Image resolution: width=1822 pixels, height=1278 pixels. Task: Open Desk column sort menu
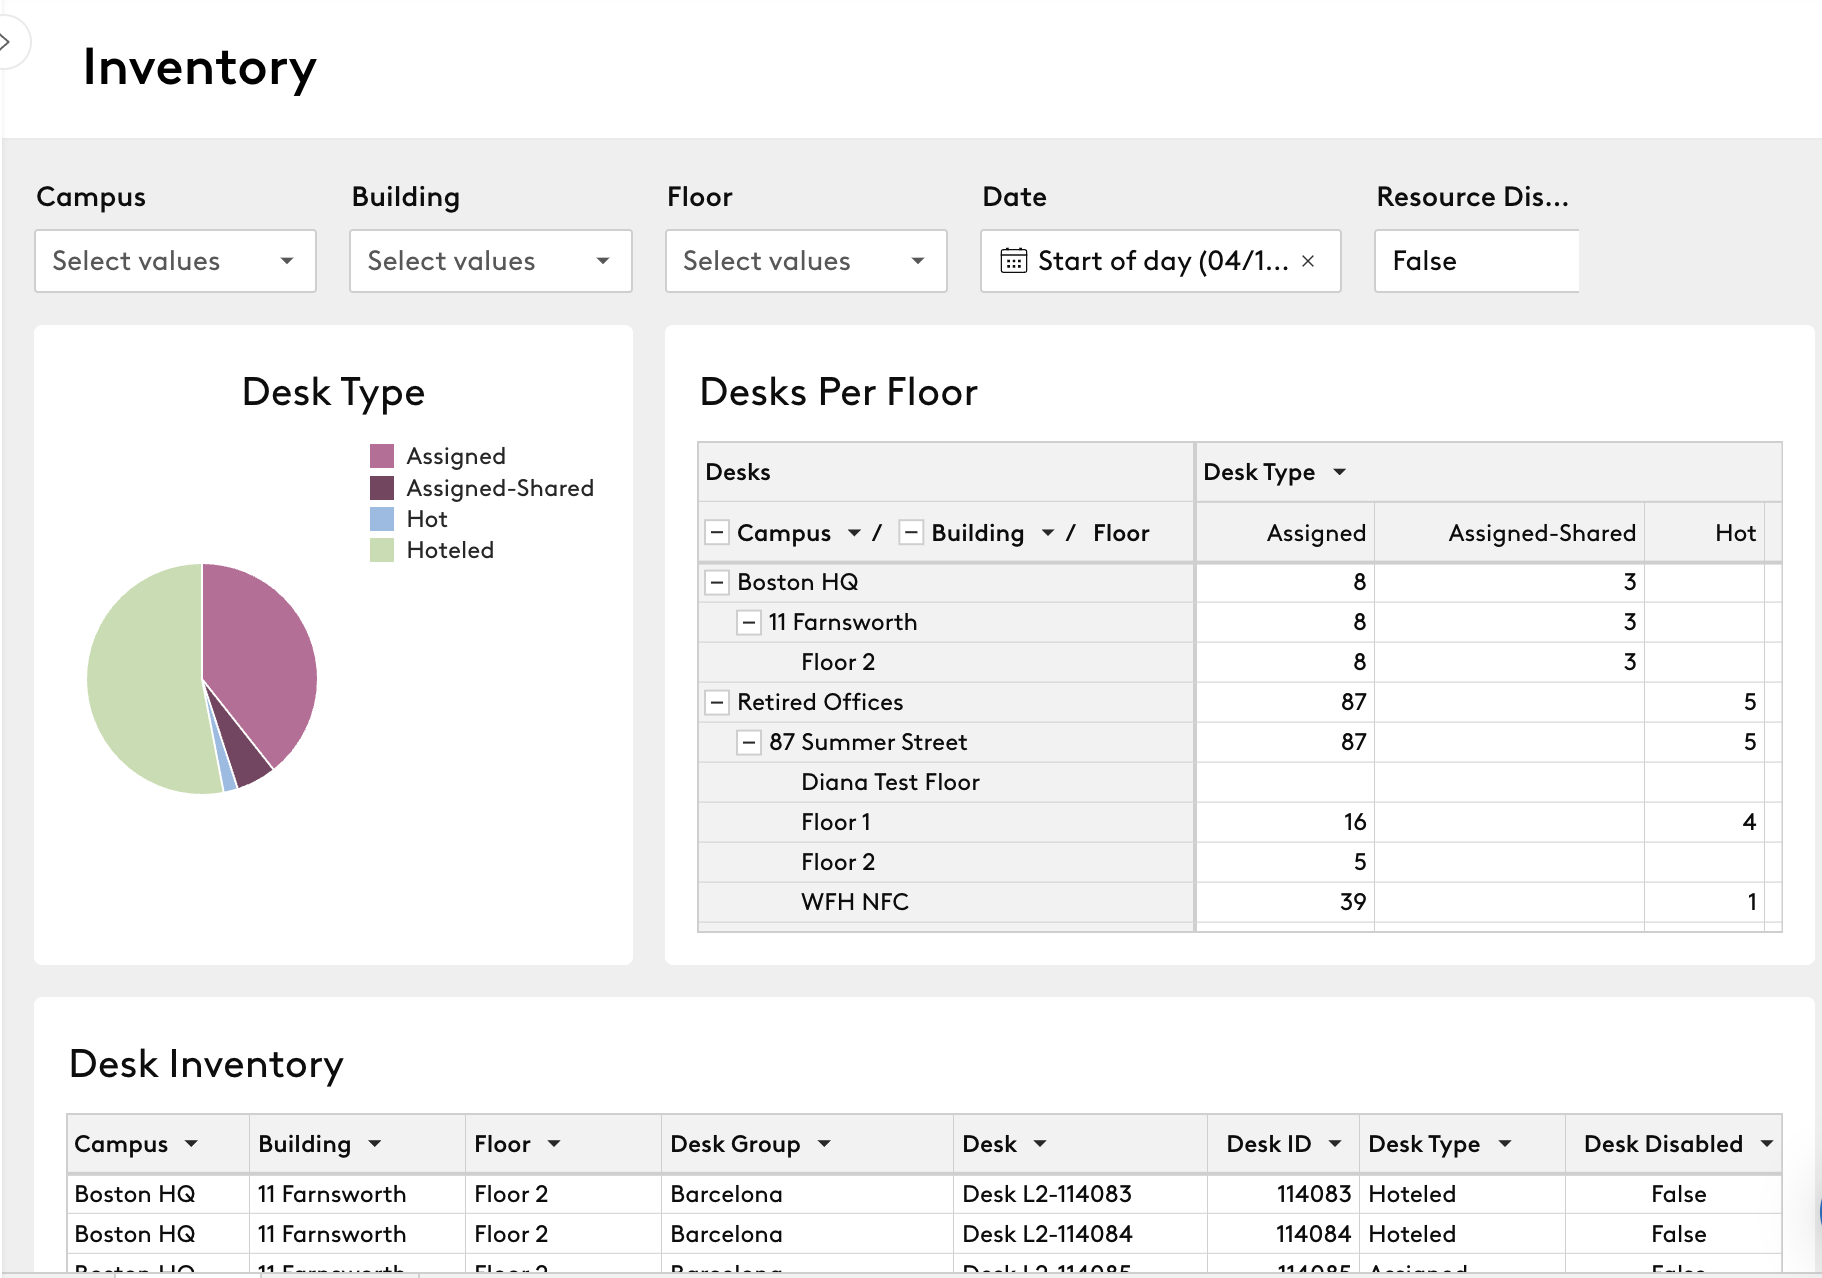pyautogui.click(x=1040, y=1144)
